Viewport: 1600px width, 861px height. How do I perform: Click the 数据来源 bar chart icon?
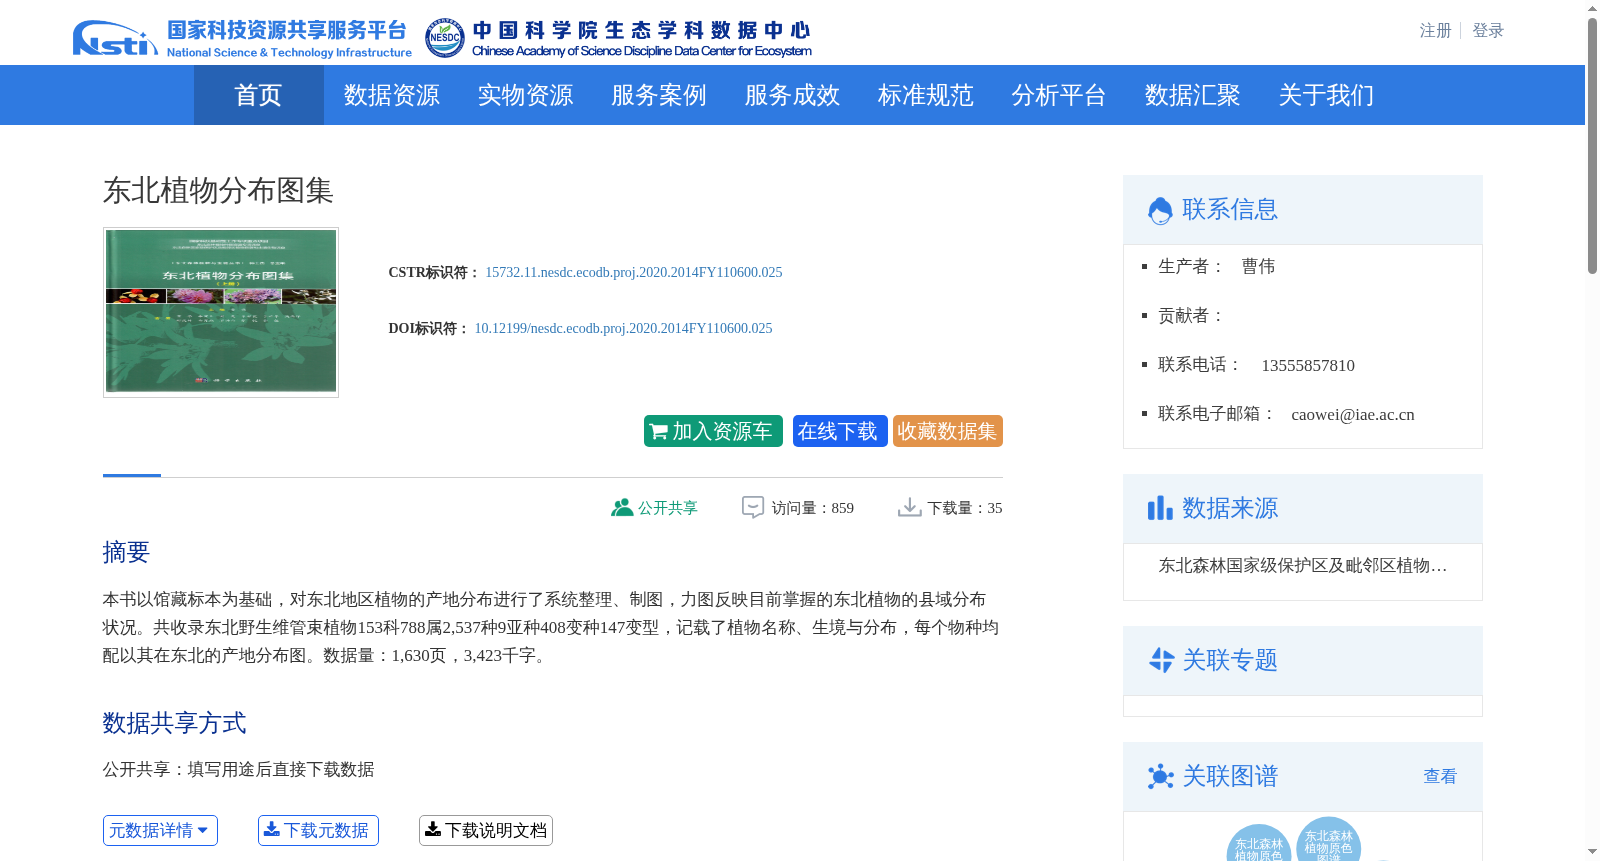1160,508
